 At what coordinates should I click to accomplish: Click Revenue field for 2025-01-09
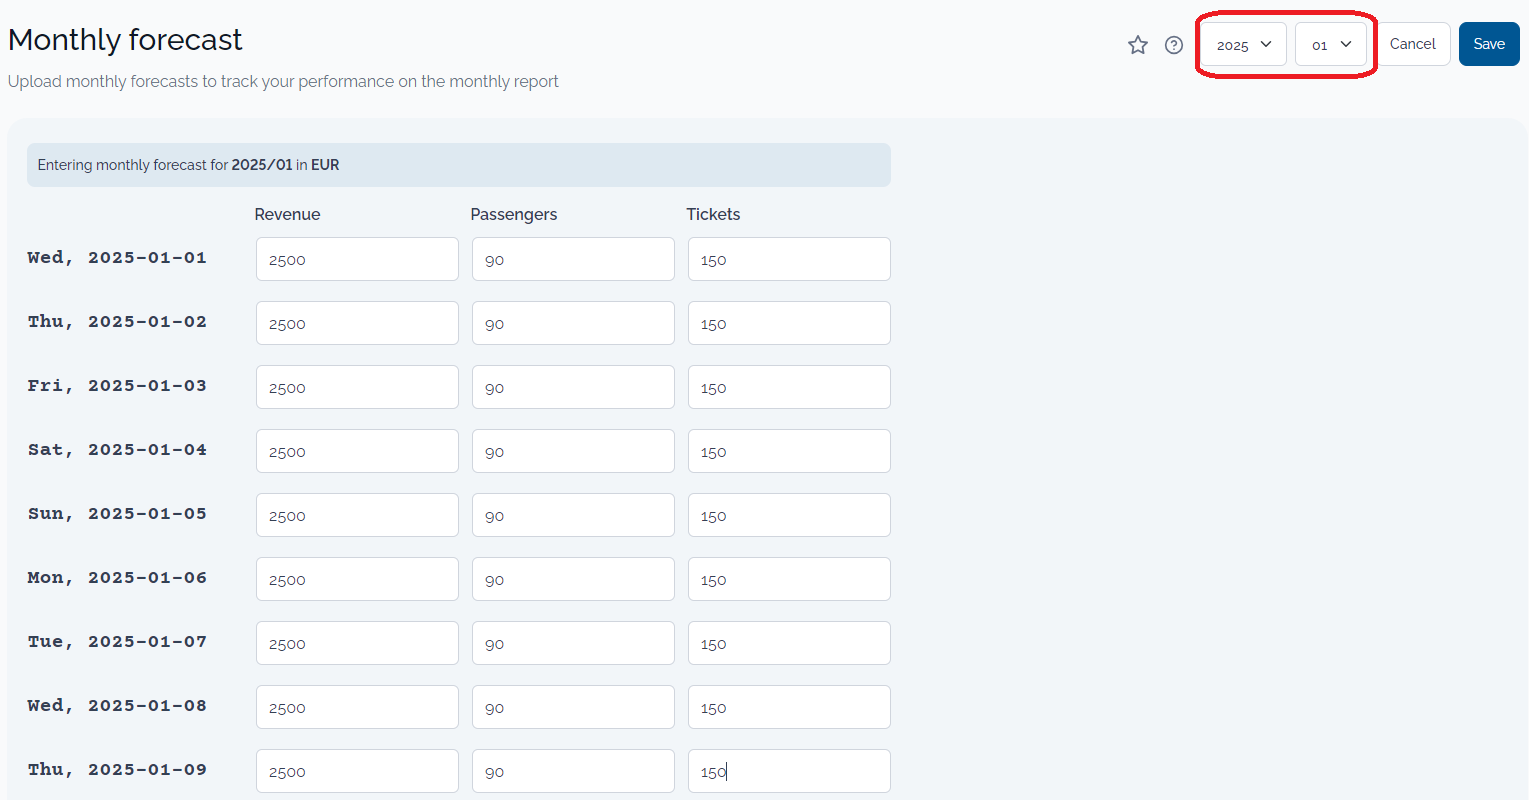click(x=357, y=771)
